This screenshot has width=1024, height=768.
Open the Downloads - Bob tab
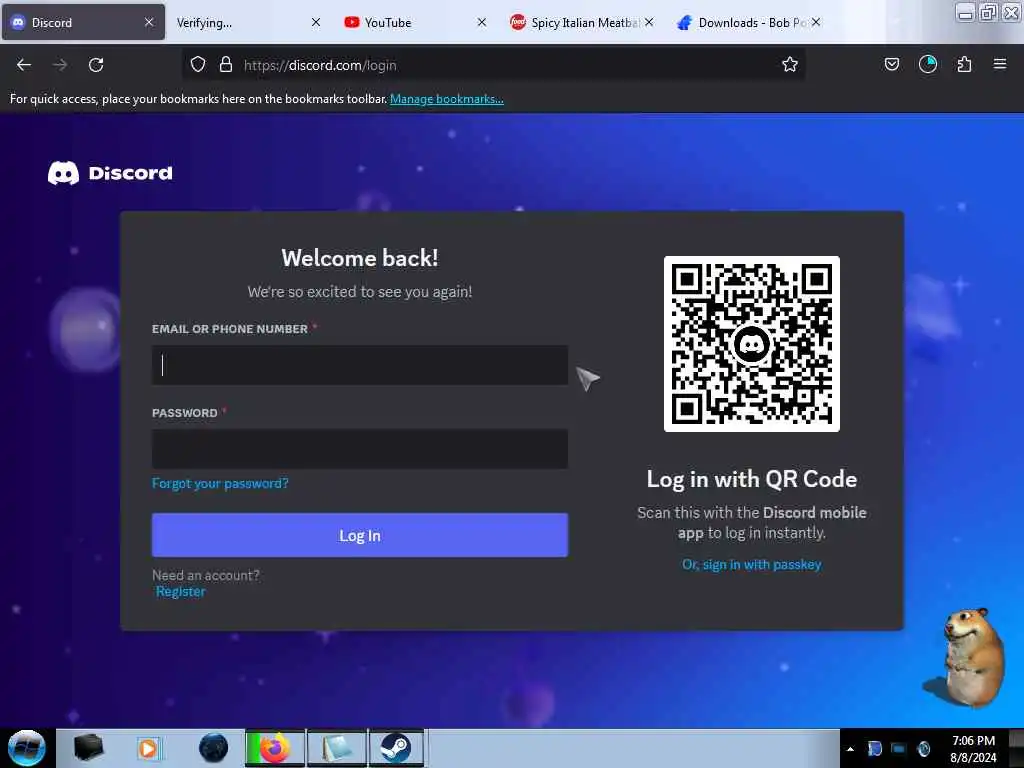751,23
